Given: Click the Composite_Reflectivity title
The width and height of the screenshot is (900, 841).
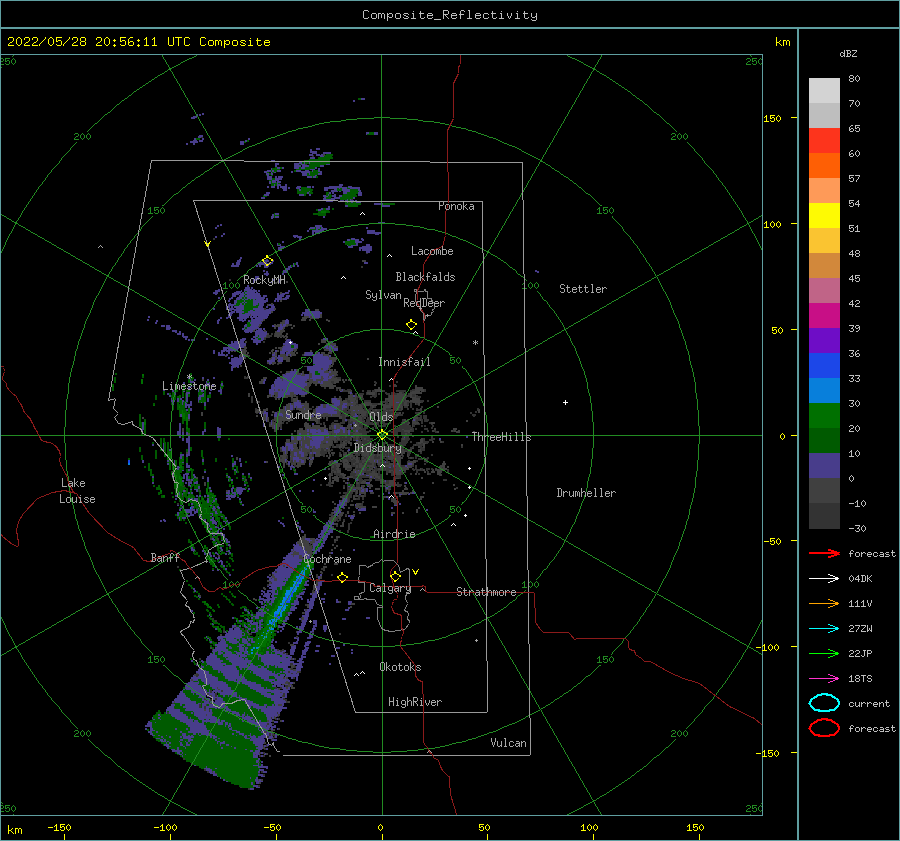Looking at the screenshot, I should [450, 15].
